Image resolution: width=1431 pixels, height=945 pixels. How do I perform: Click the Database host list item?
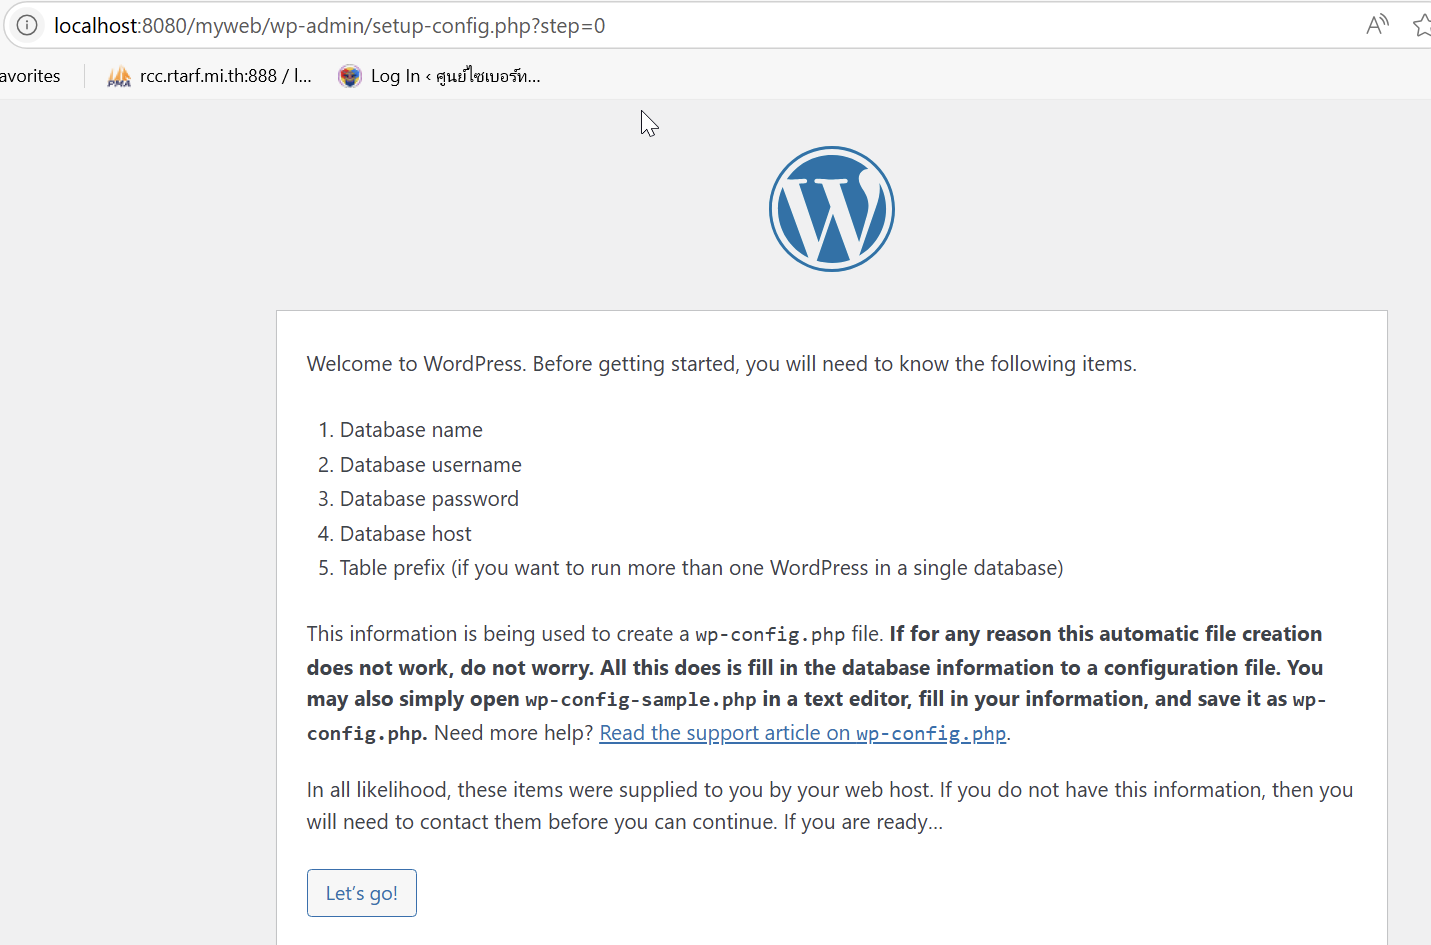pos(405,534)
